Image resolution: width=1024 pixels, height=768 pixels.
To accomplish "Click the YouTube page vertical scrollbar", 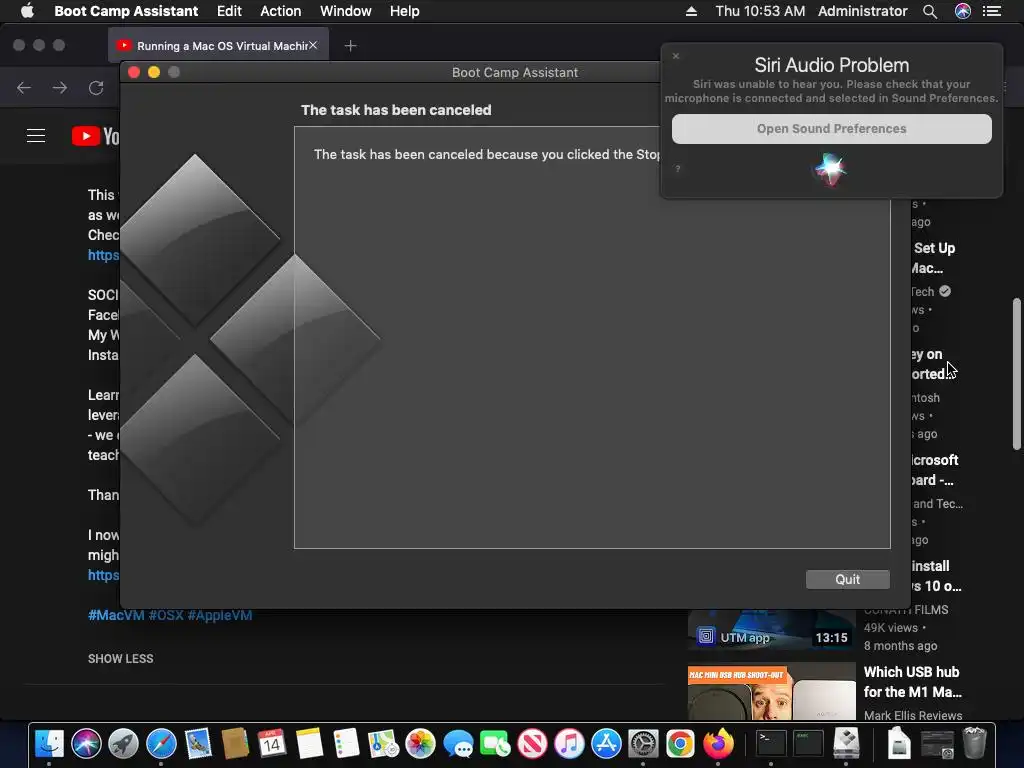I will coord(1017,374).
